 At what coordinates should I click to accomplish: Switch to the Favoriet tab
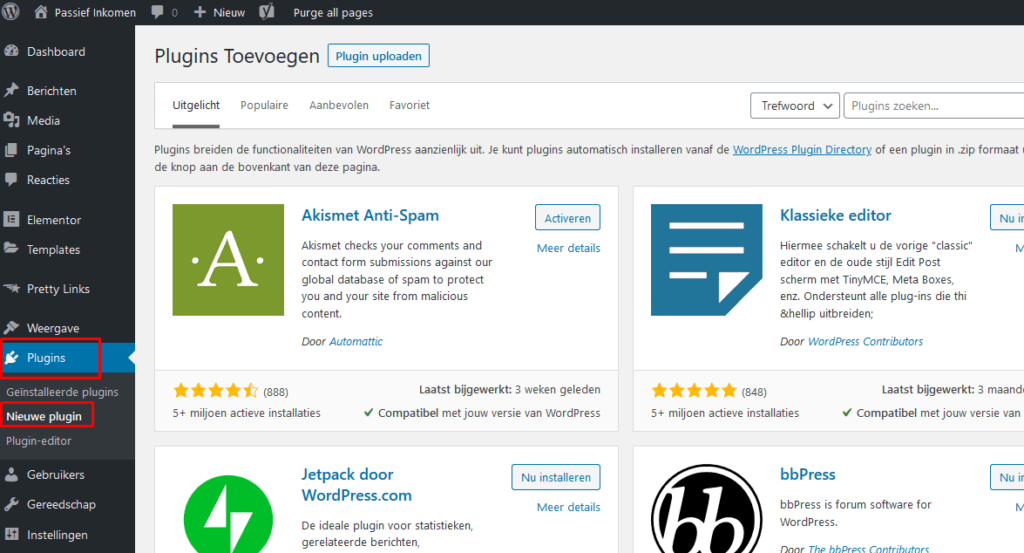(x=409, y=105)
